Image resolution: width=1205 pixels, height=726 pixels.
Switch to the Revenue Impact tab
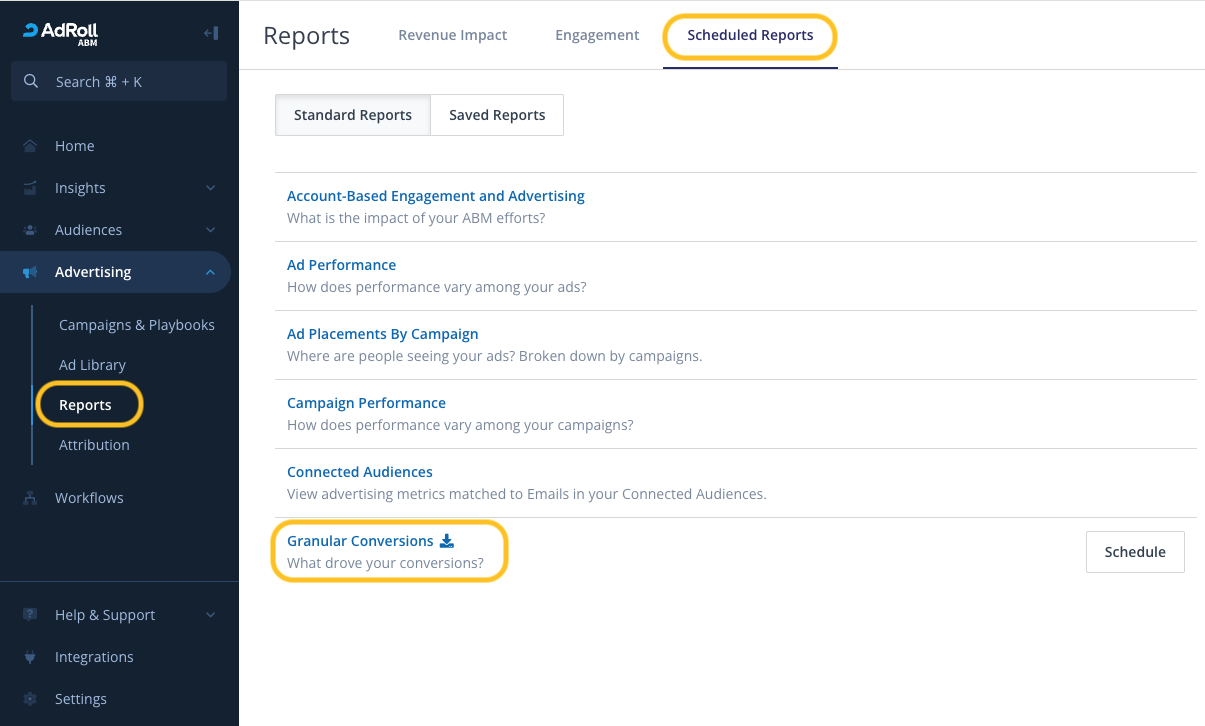452,35
